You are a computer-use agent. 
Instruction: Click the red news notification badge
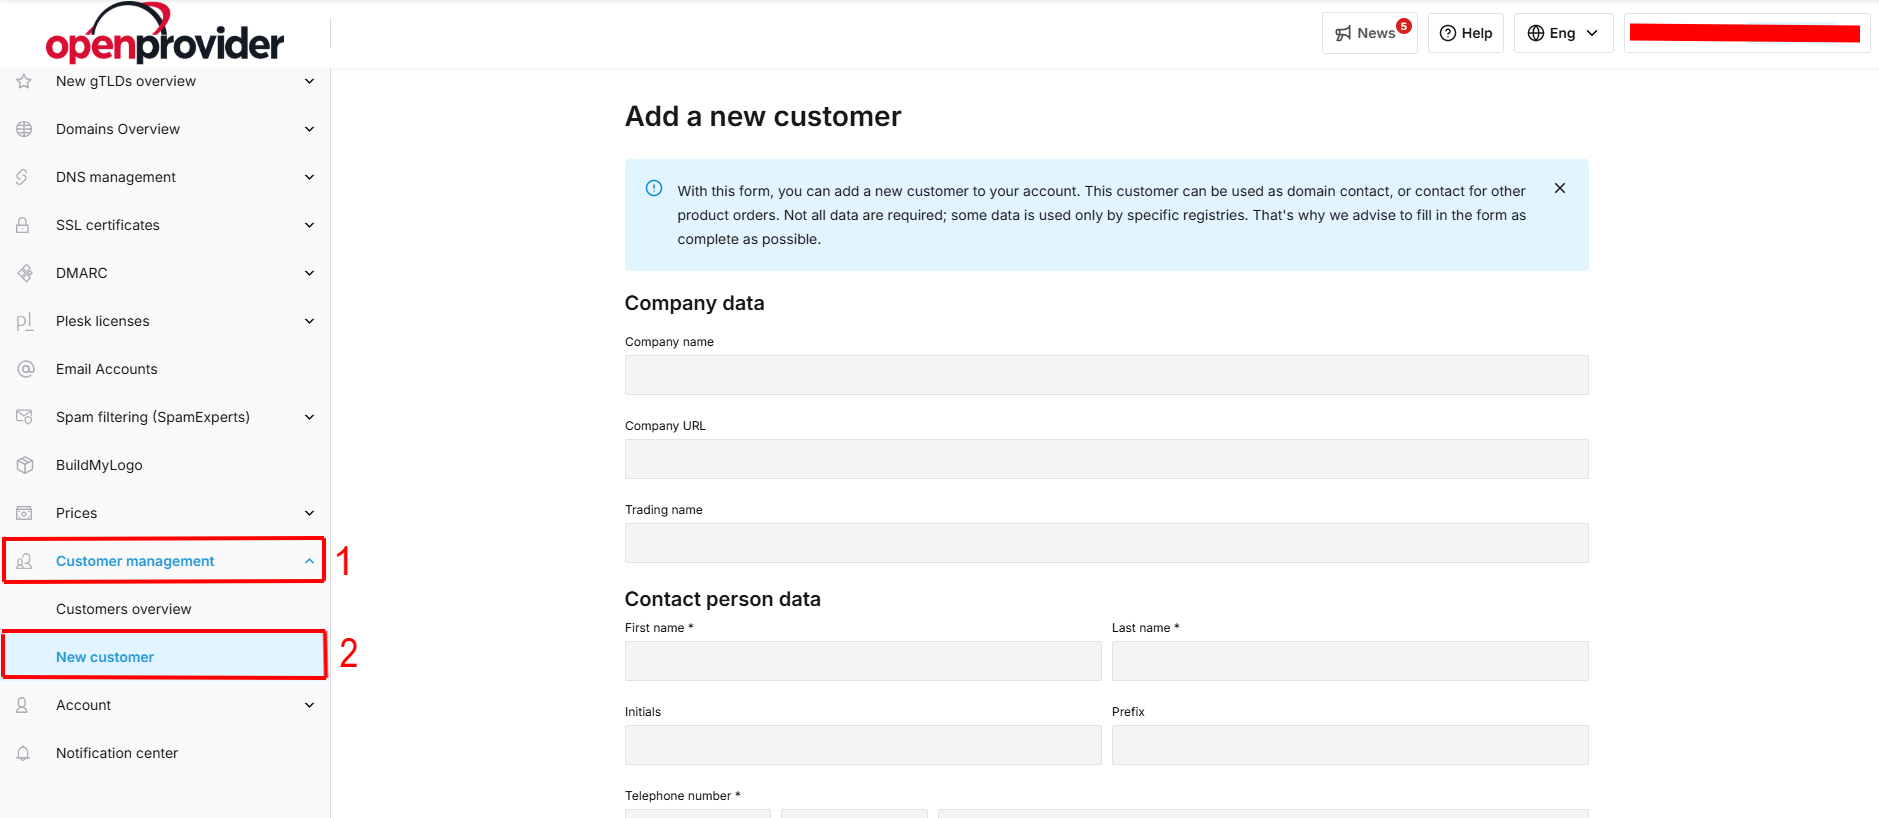click(x=1404, y=26)
